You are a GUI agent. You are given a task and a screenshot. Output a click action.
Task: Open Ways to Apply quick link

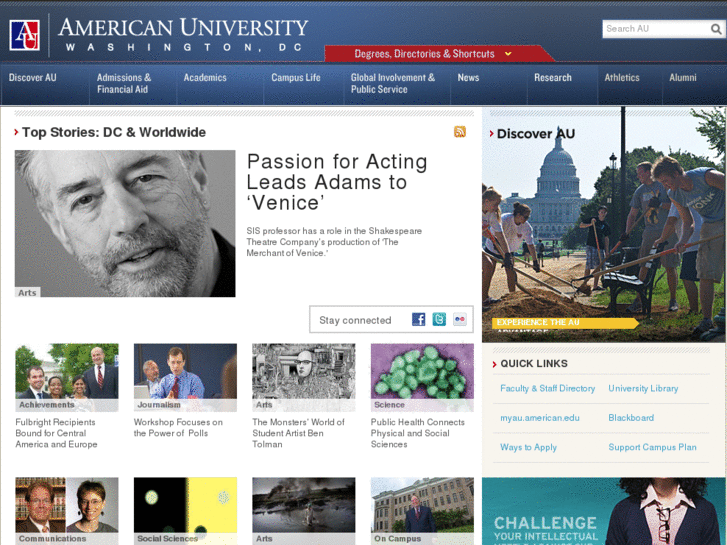(528, 448)
